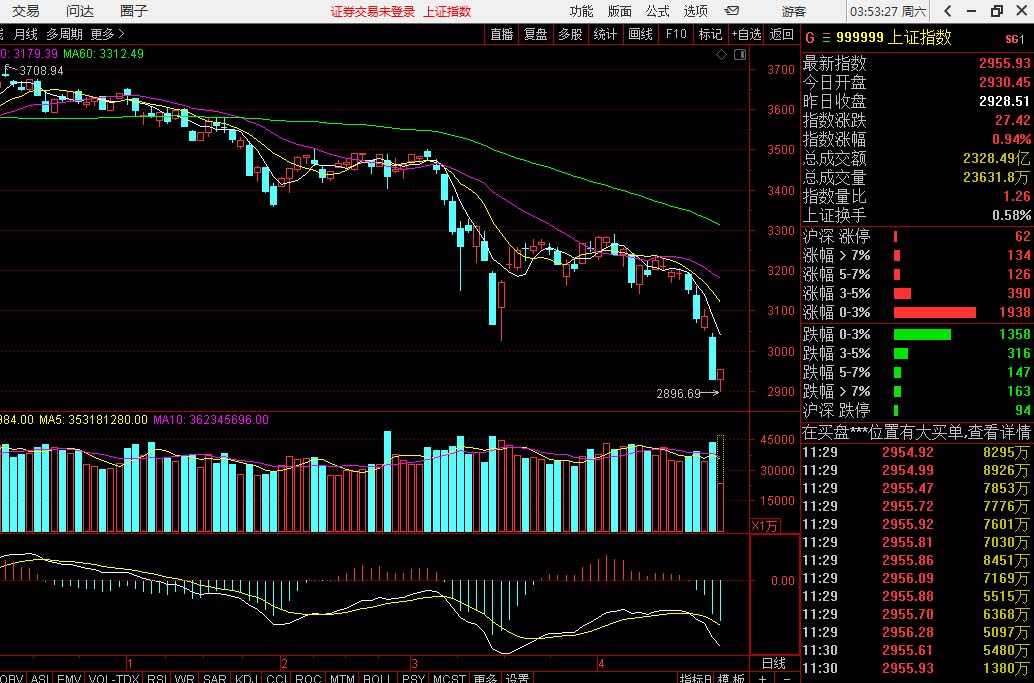This screenshot has height=683, width=1034.
Task: Click the 返回 back button
Action: (781, 34)
